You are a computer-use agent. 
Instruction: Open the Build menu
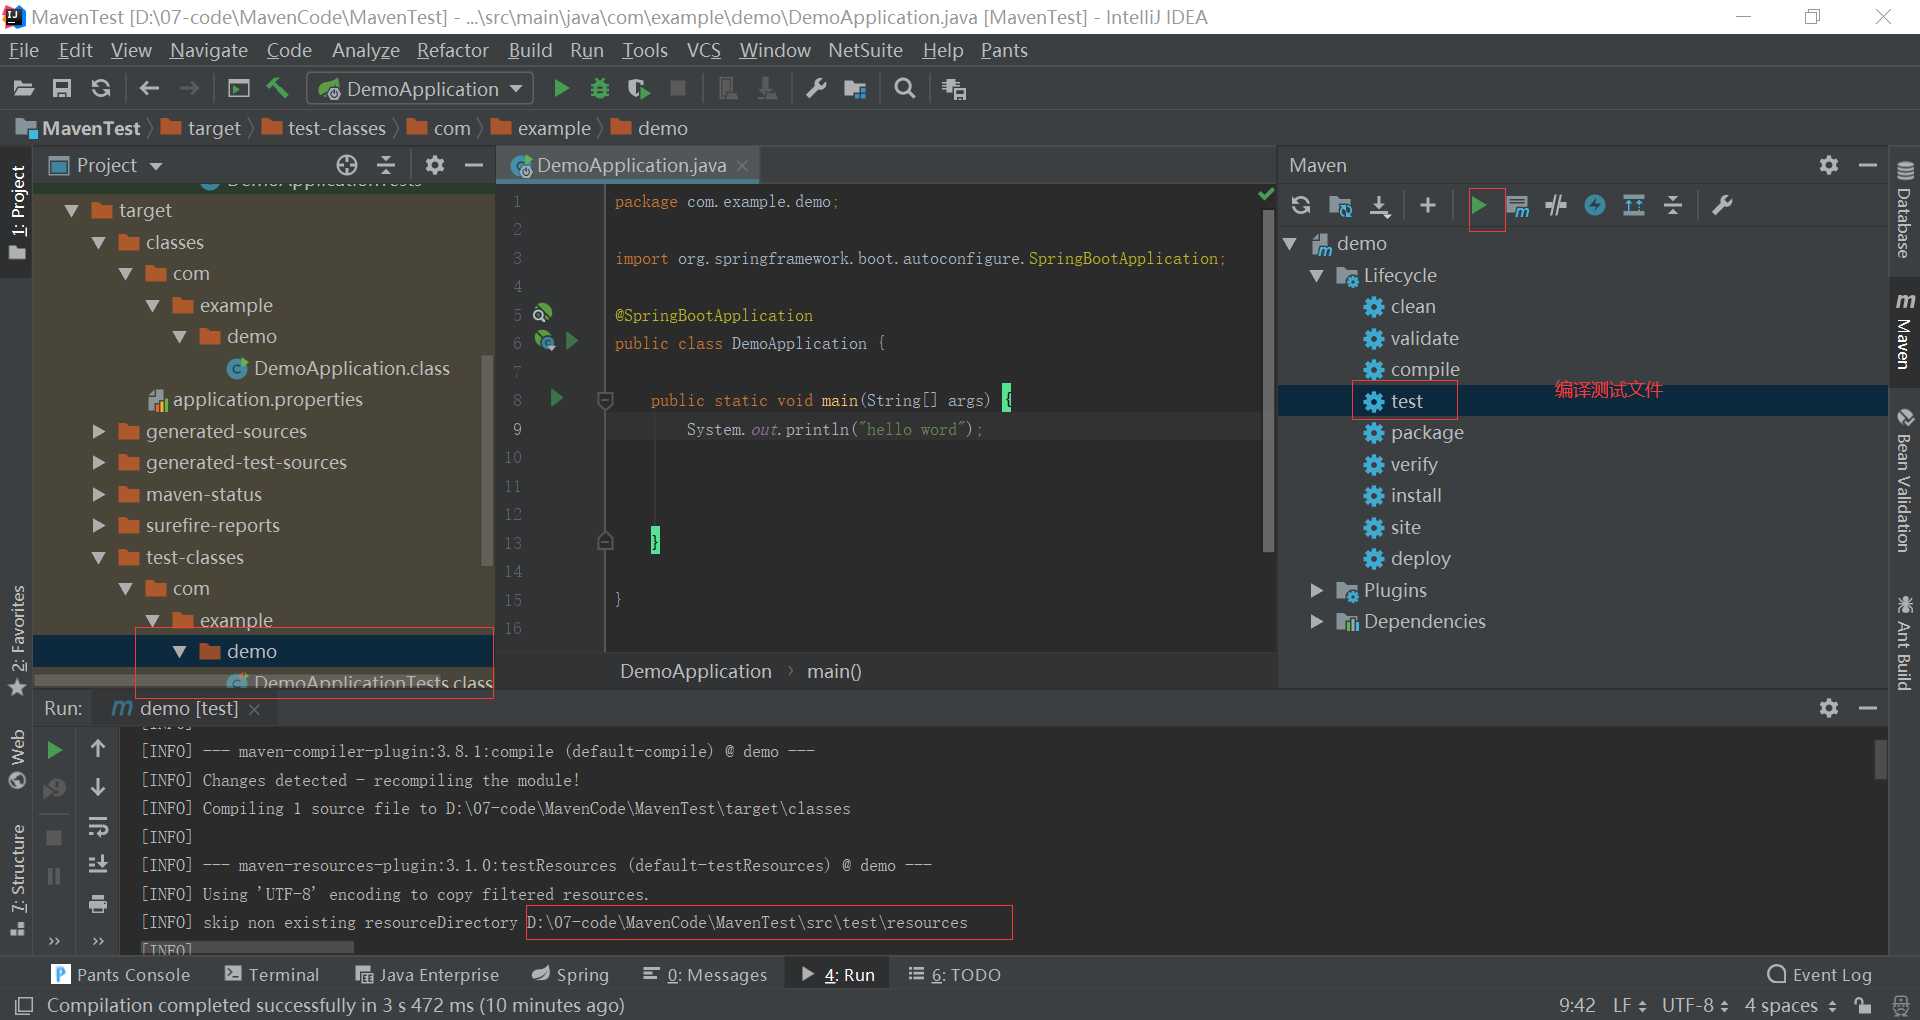coord(530,50)
